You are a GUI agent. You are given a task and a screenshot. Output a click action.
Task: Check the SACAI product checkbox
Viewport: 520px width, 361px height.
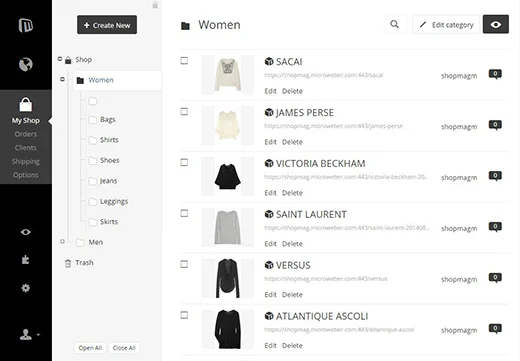[184, 61]
